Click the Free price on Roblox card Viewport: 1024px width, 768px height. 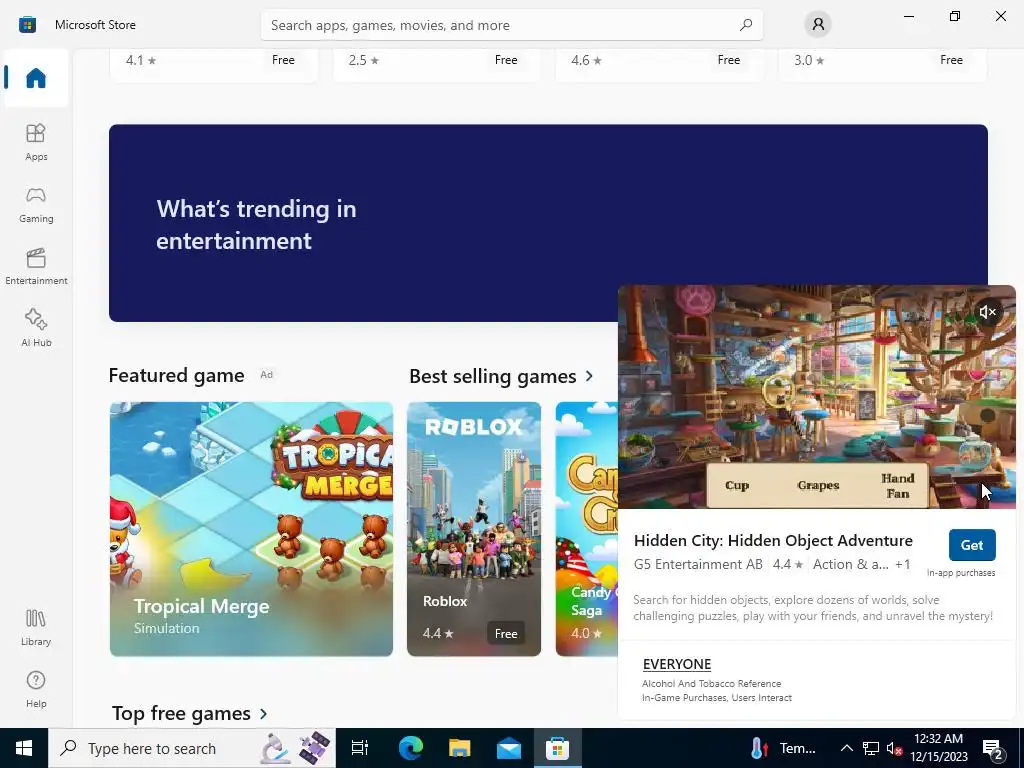tap(505, 633)
